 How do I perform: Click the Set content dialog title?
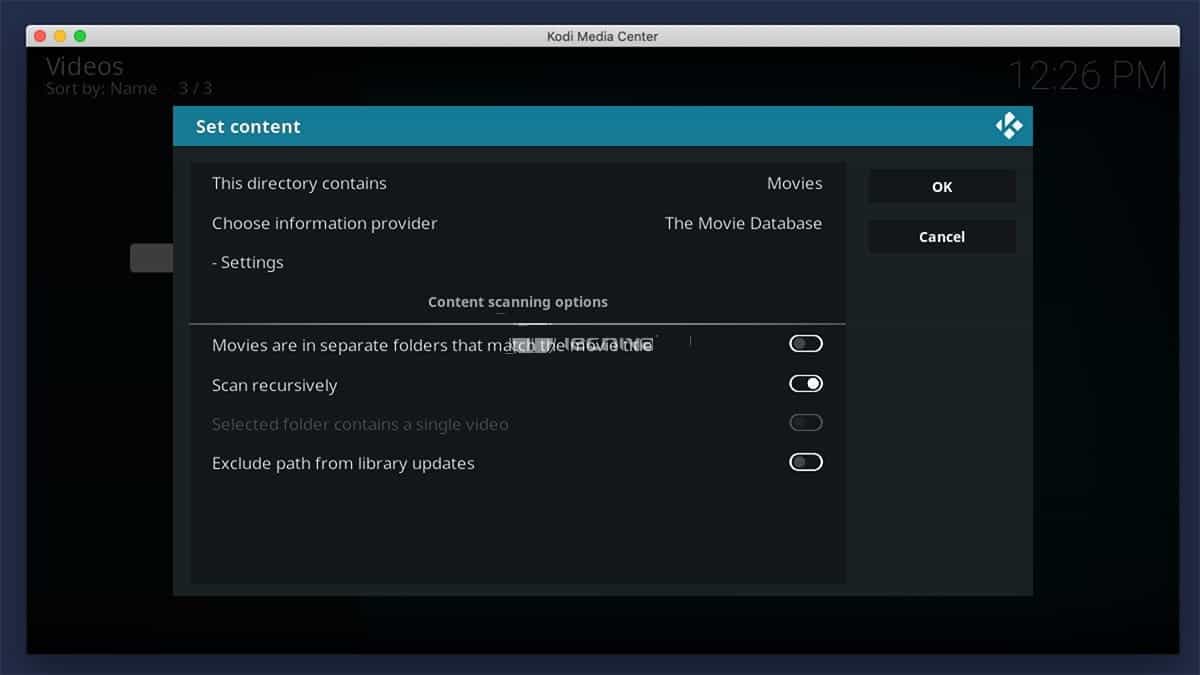248,127
